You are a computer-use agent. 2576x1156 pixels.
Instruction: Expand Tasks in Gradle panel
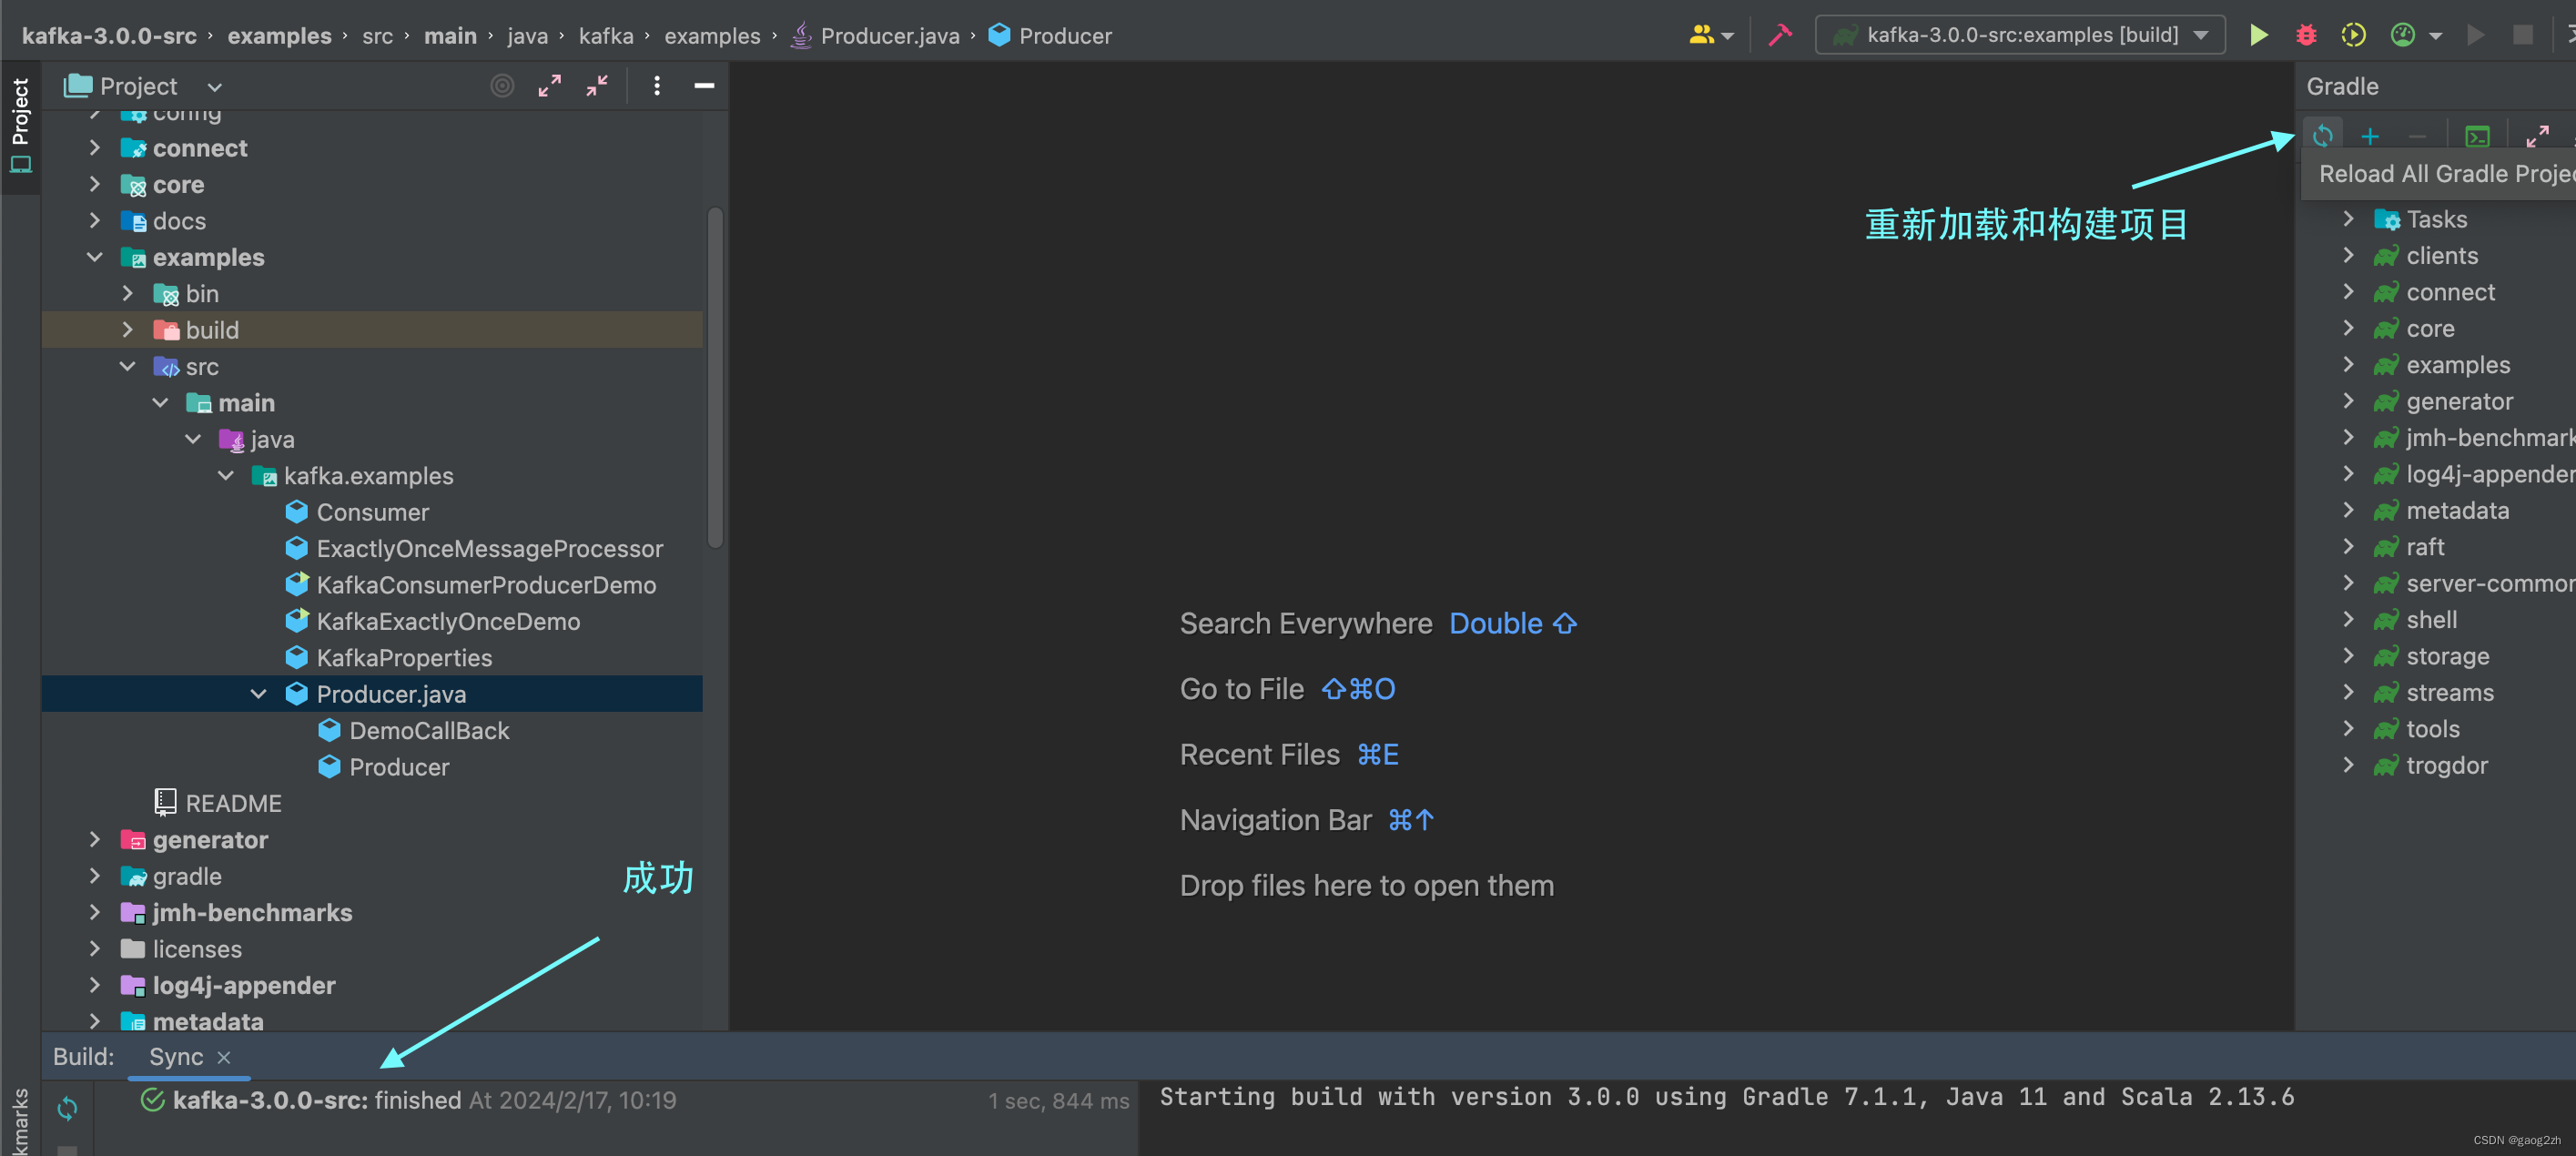click(x=2349, y=219)
